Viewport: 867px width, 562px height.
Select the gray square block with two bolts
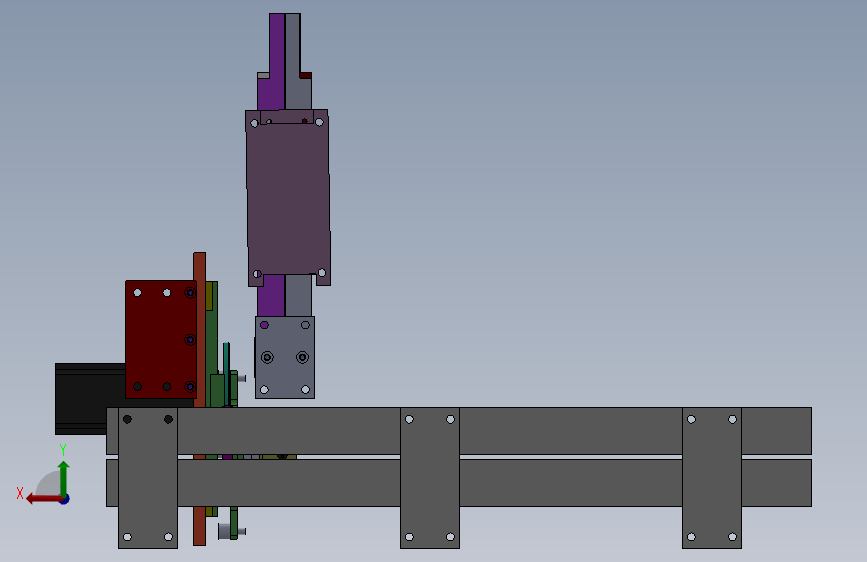pyautogui.click(x=285, y=357)
